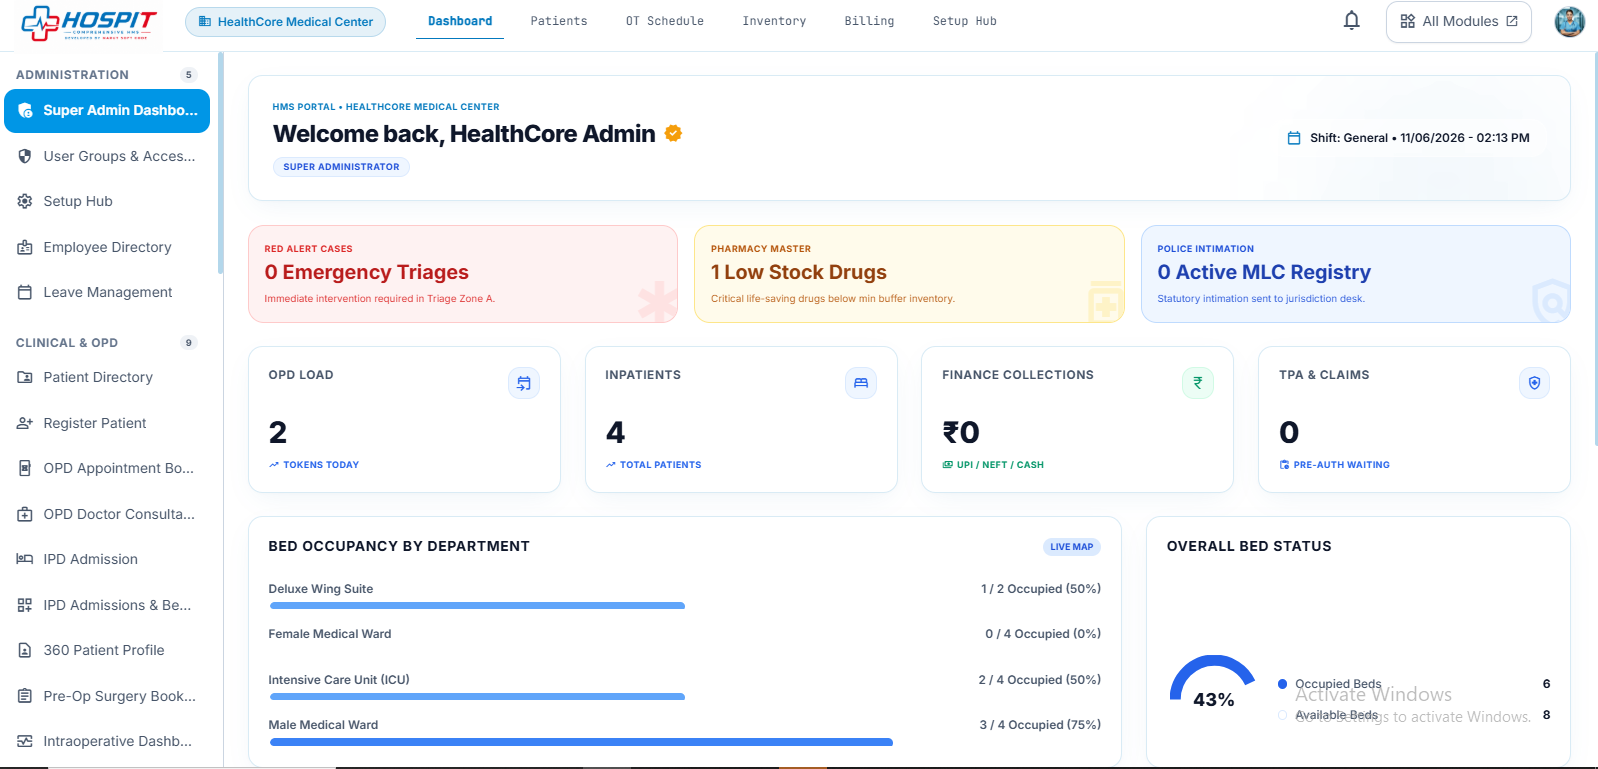Click the shift calendar icon
Image resolution: width=1598 pixels, height=769 pixels.
[1294, 138]
